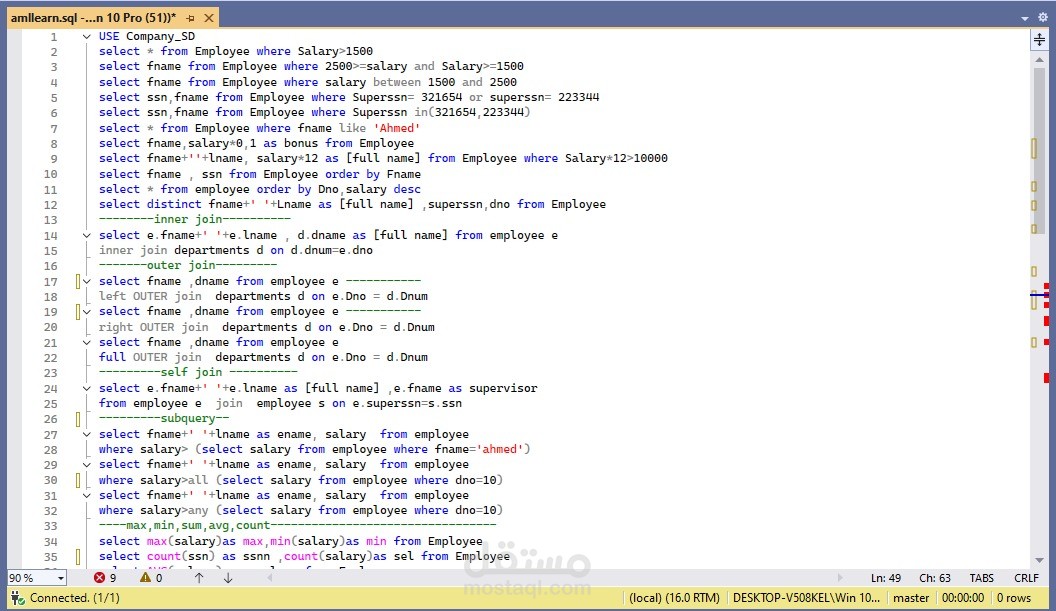
Task: Click the 'Ahmed' string literal on line 7
Action: [x=397, y=128]
